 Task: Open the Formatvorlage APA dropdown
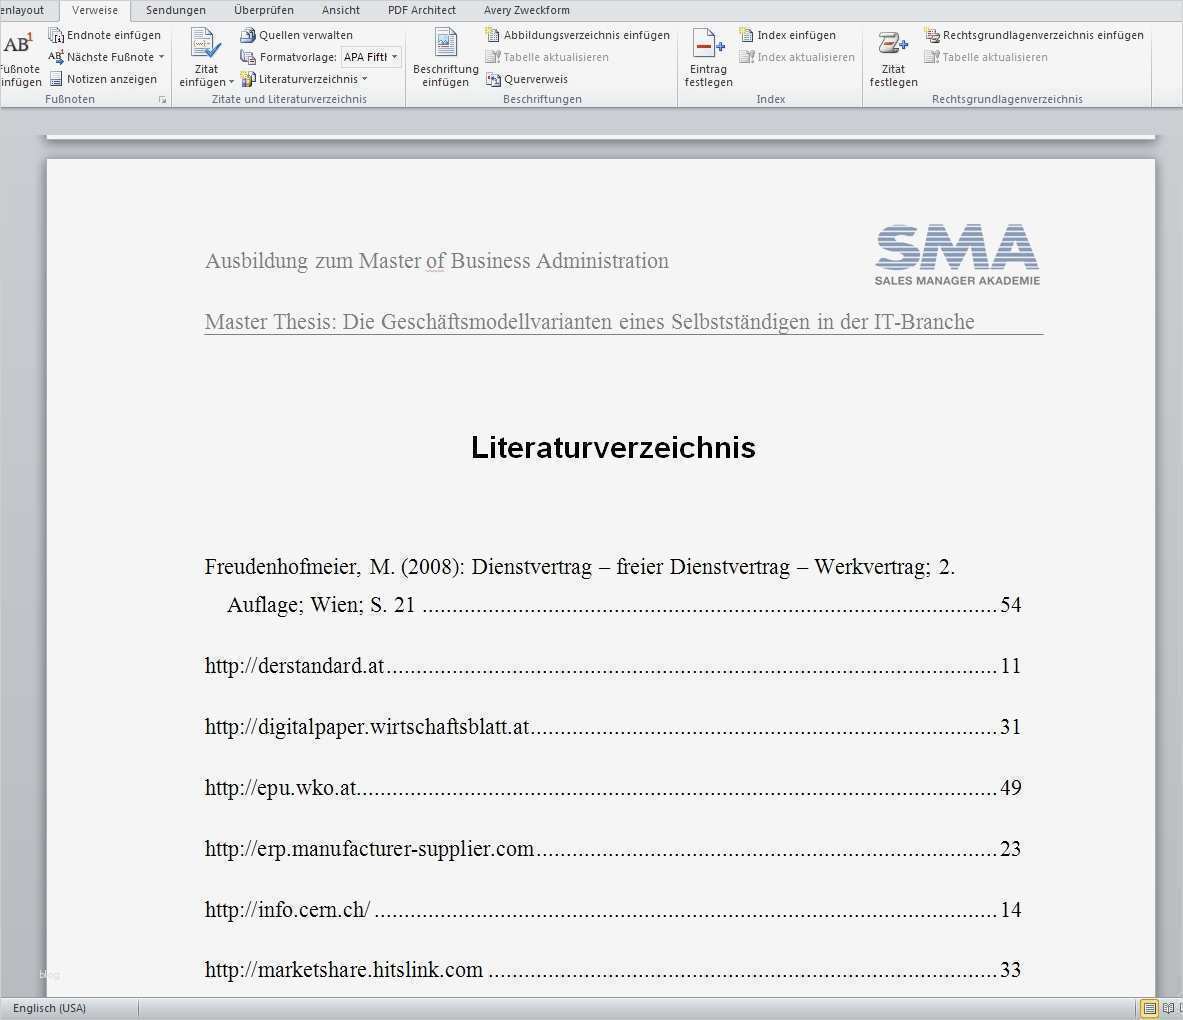point(392,57)
